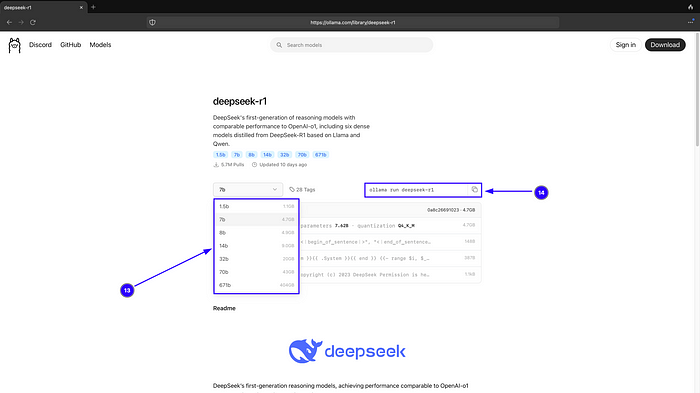Close the deepseek-r1 browser tab
Viewport: 700px width, 393px height.
[x=81, y=8]
